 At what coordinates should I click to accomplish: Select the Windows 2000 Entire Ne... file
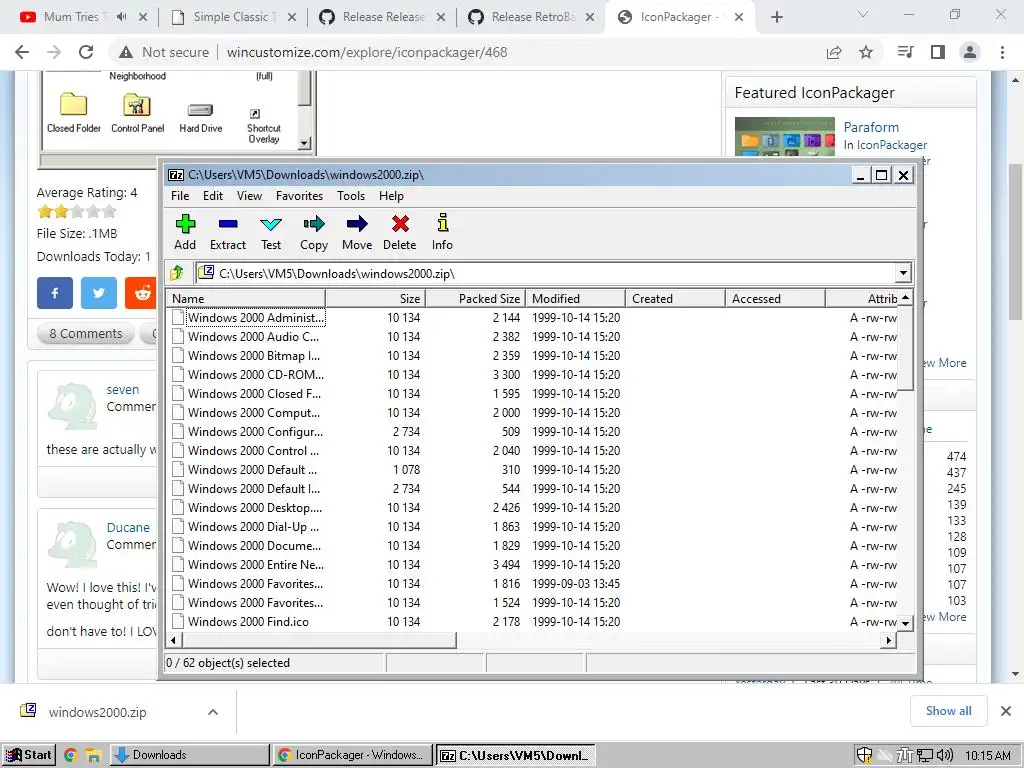coord(255,565)
